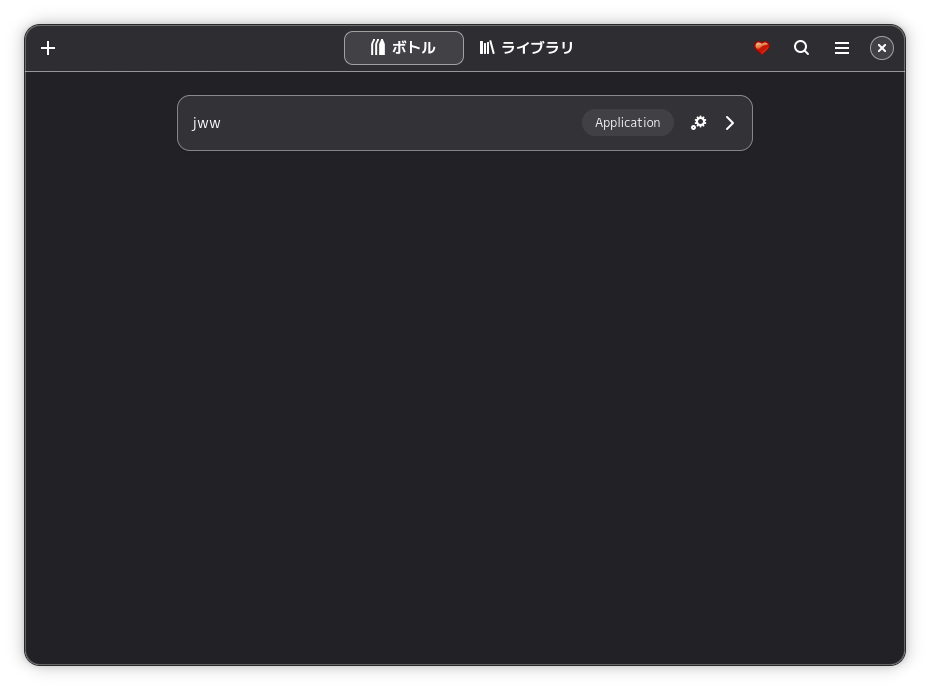Open search with the magnifier icon
The image size is (930, 690).
(x=802, y=48)
